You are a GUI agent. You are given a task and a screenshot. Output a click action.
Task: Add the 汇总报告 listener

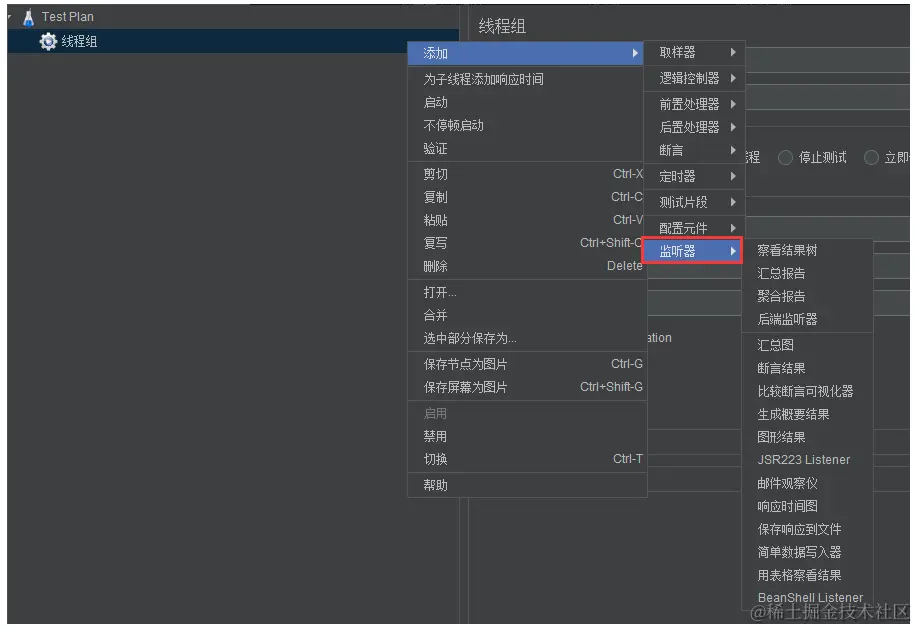click(x=808, y=273)
